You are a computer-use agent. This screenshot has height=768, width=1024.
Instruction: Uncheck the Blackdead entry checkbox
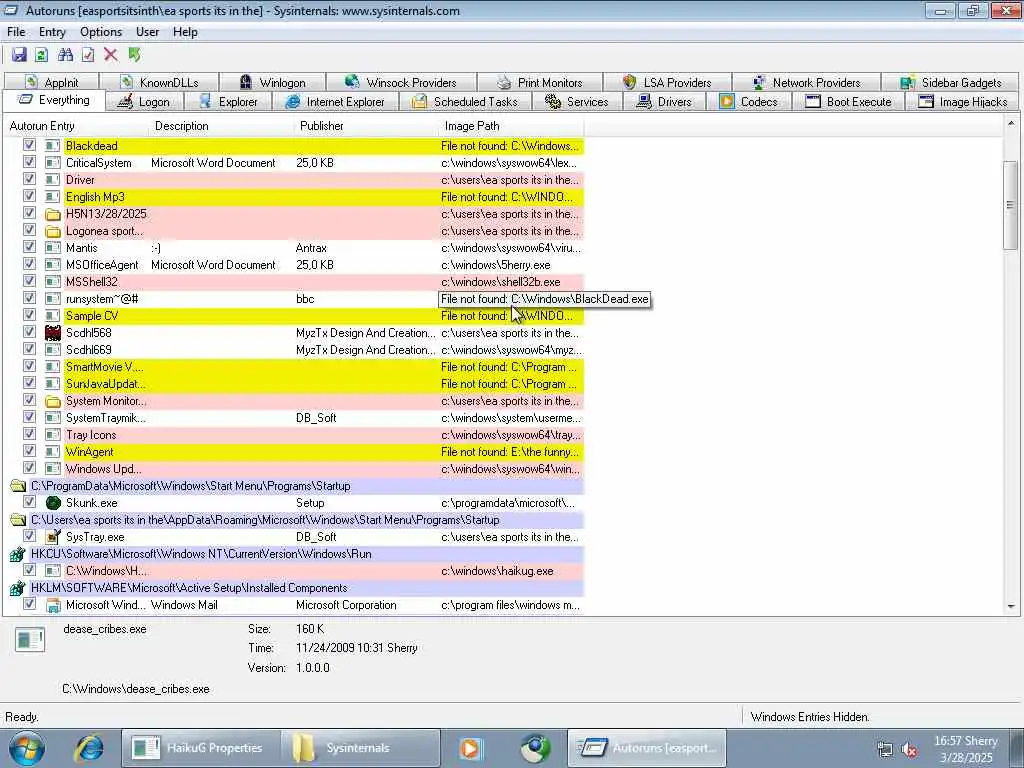[x=29, y=144]
